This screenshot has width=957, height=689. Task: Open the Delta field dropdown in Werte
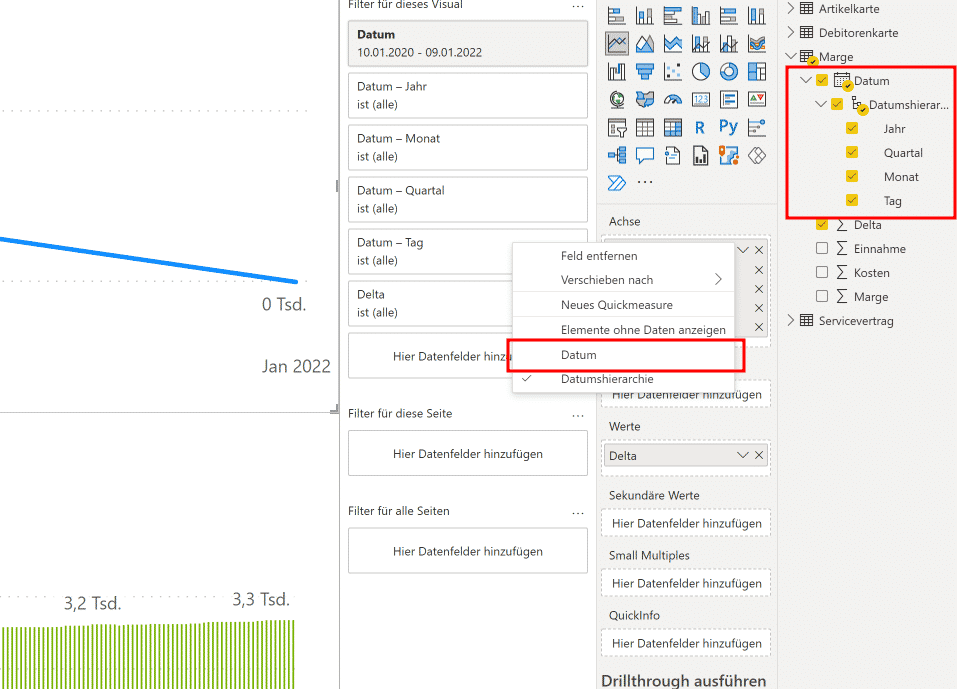pyautogui.click(x=742, y=455)
